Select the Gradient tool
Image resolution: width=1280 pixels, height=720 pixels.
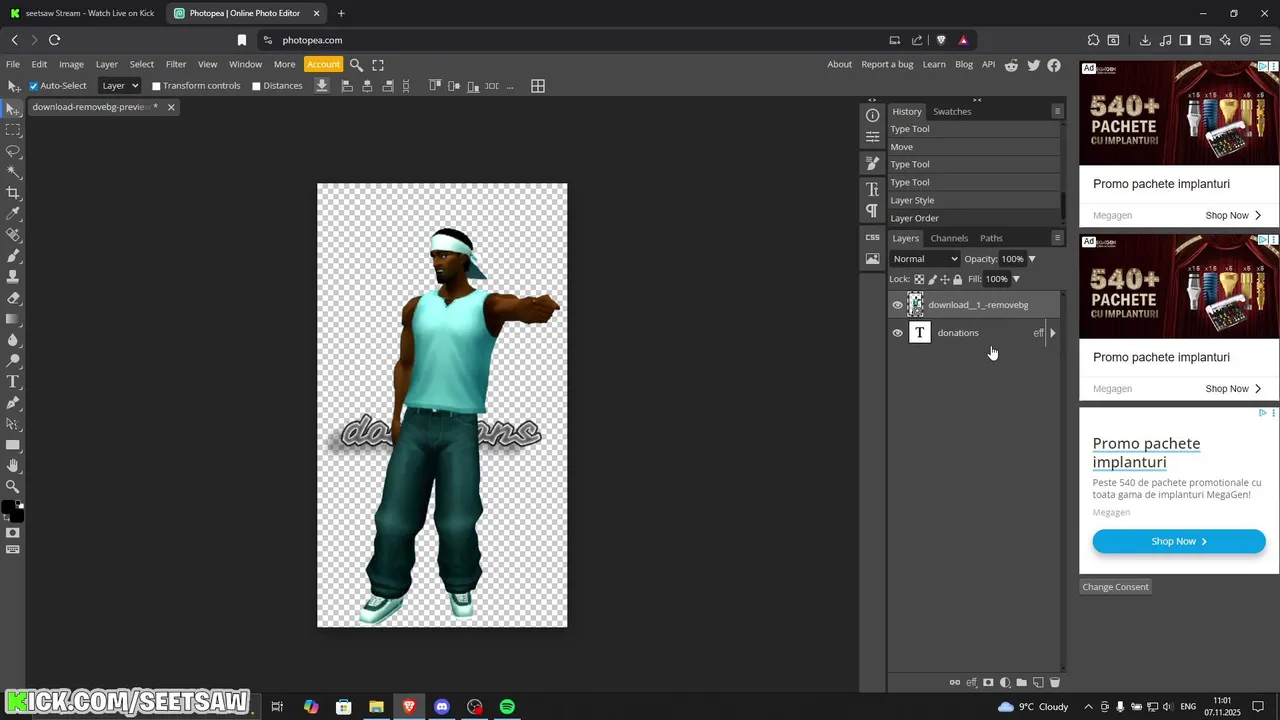point(13,319)
